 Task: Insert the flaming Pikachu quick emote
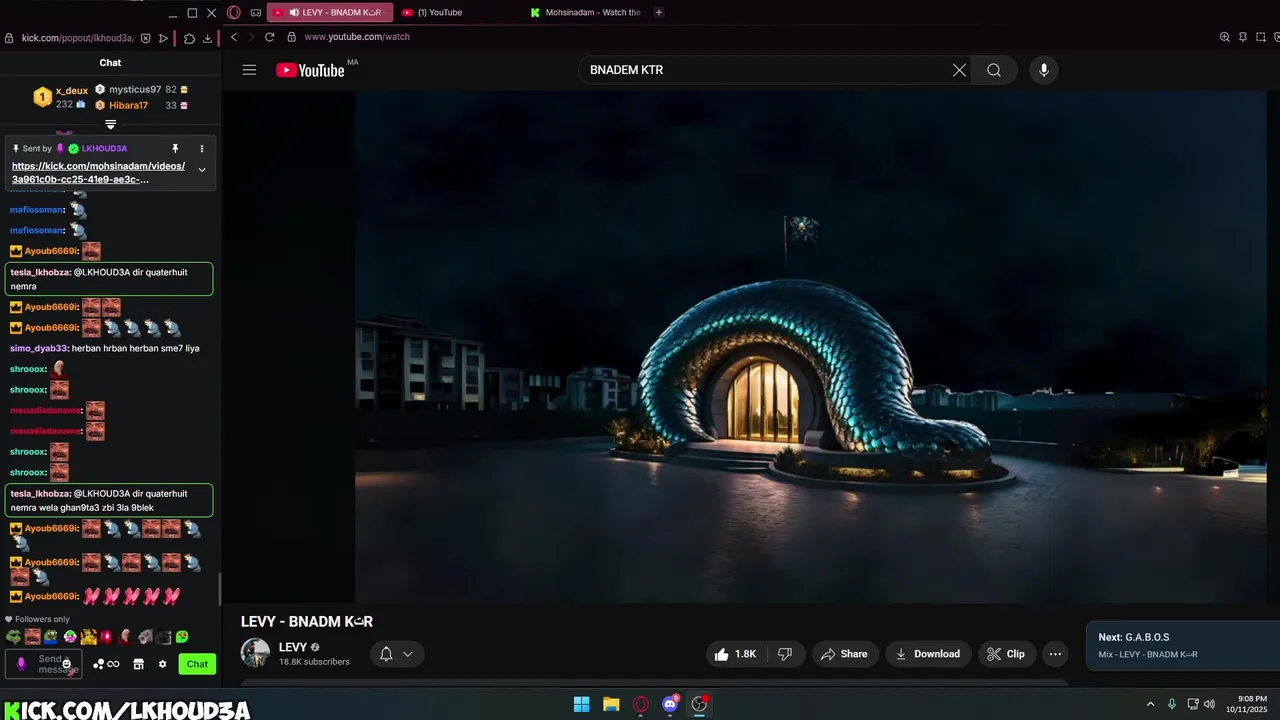88,636
